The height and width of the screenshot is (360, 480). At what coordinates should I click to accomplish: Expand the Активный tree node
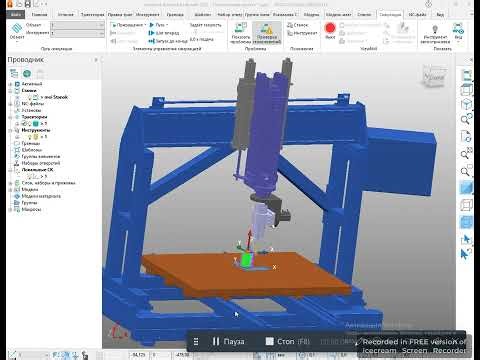(10, 84)
